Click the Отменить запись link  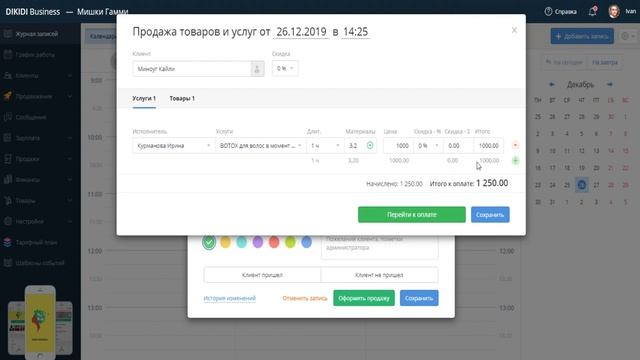pyautogui.click(x=305, y=298)
